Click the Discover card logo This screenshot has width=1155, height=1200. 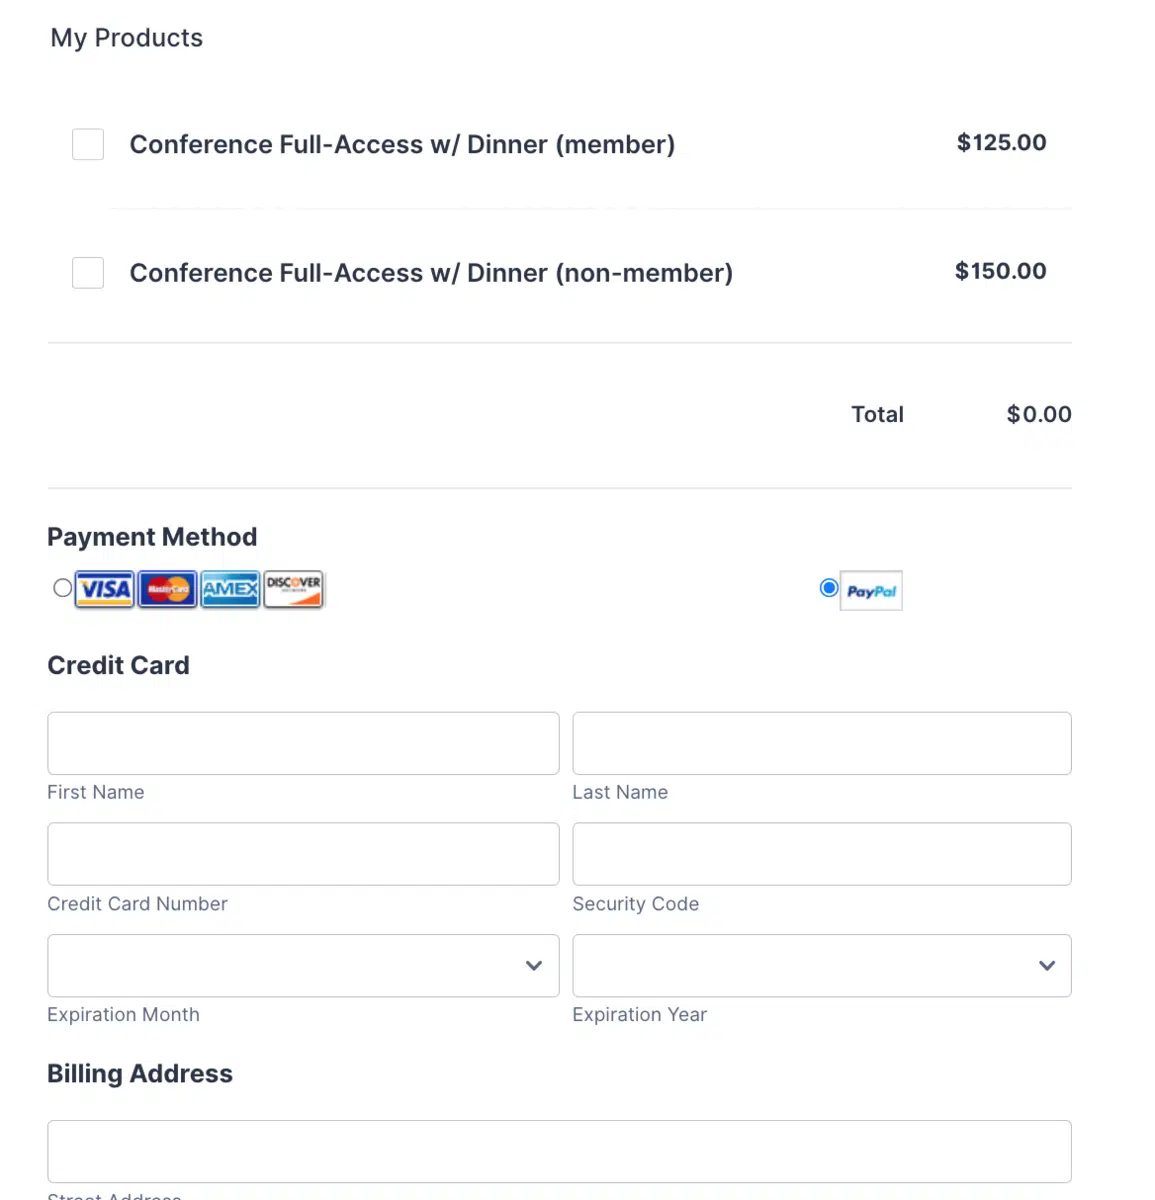pos(293,589)
